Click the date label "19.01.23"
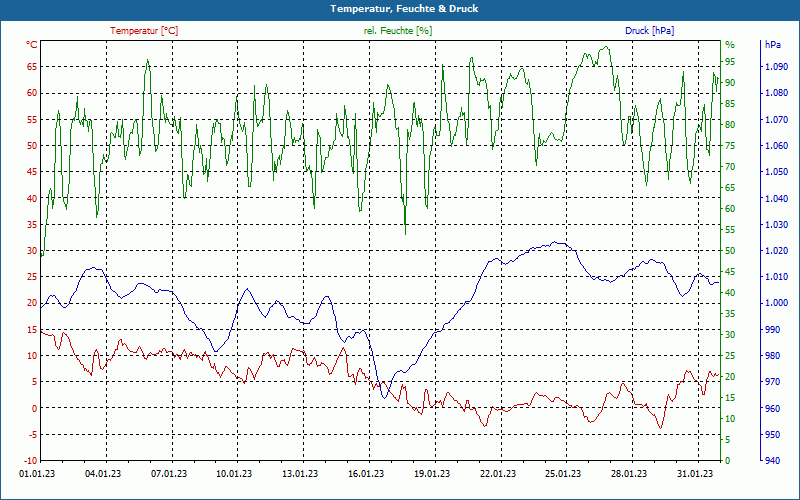 click(x=432, y=474)
